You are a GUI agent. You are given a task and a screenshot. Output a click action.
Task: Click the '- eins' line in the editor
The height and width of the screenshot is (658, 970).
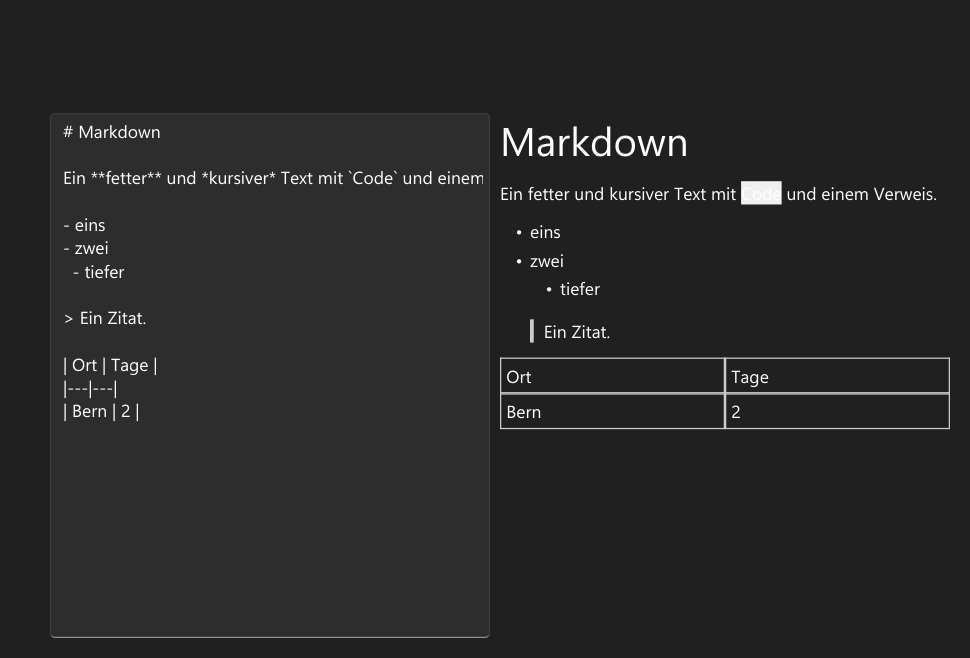(x=84, y=225)
